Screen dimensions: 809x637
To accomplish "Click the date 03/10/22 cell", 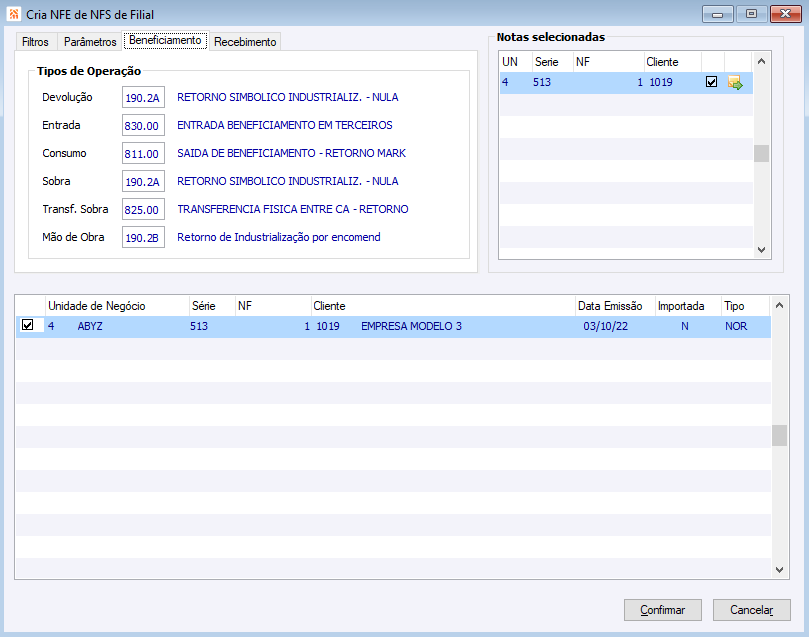I will 606,326.
